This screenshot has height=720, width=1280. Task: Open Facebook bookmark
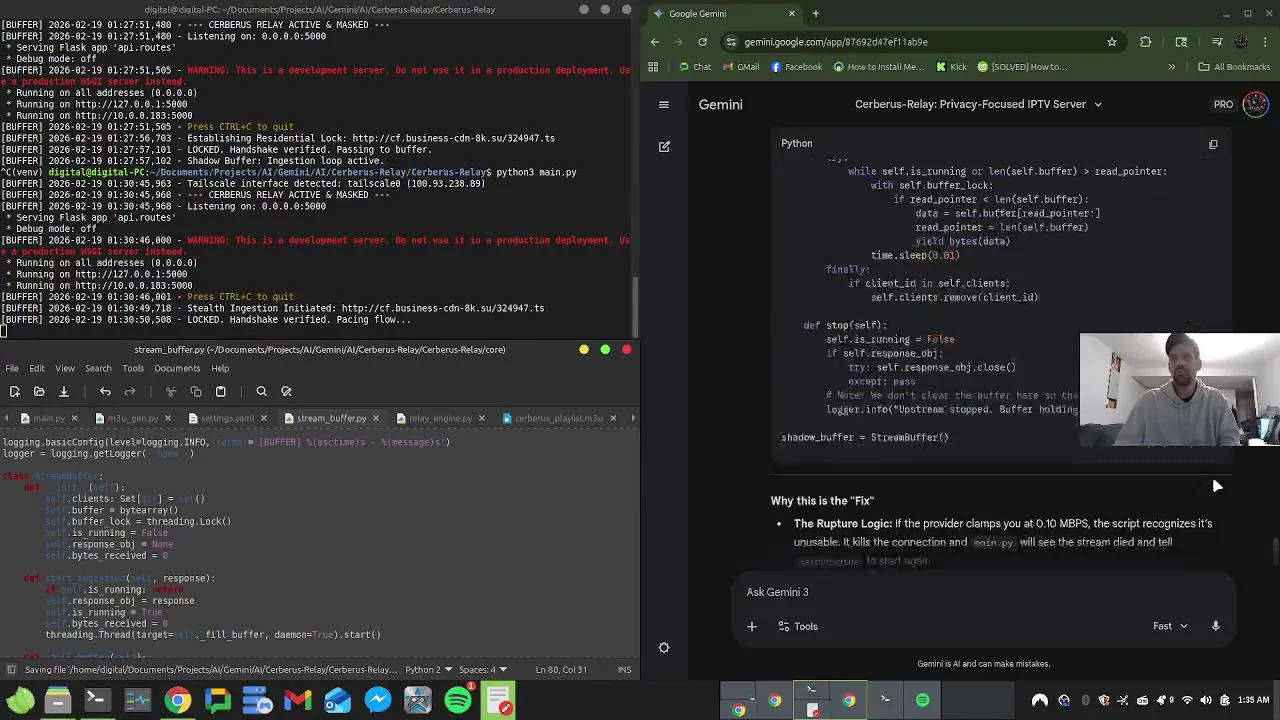coord(796,67)
